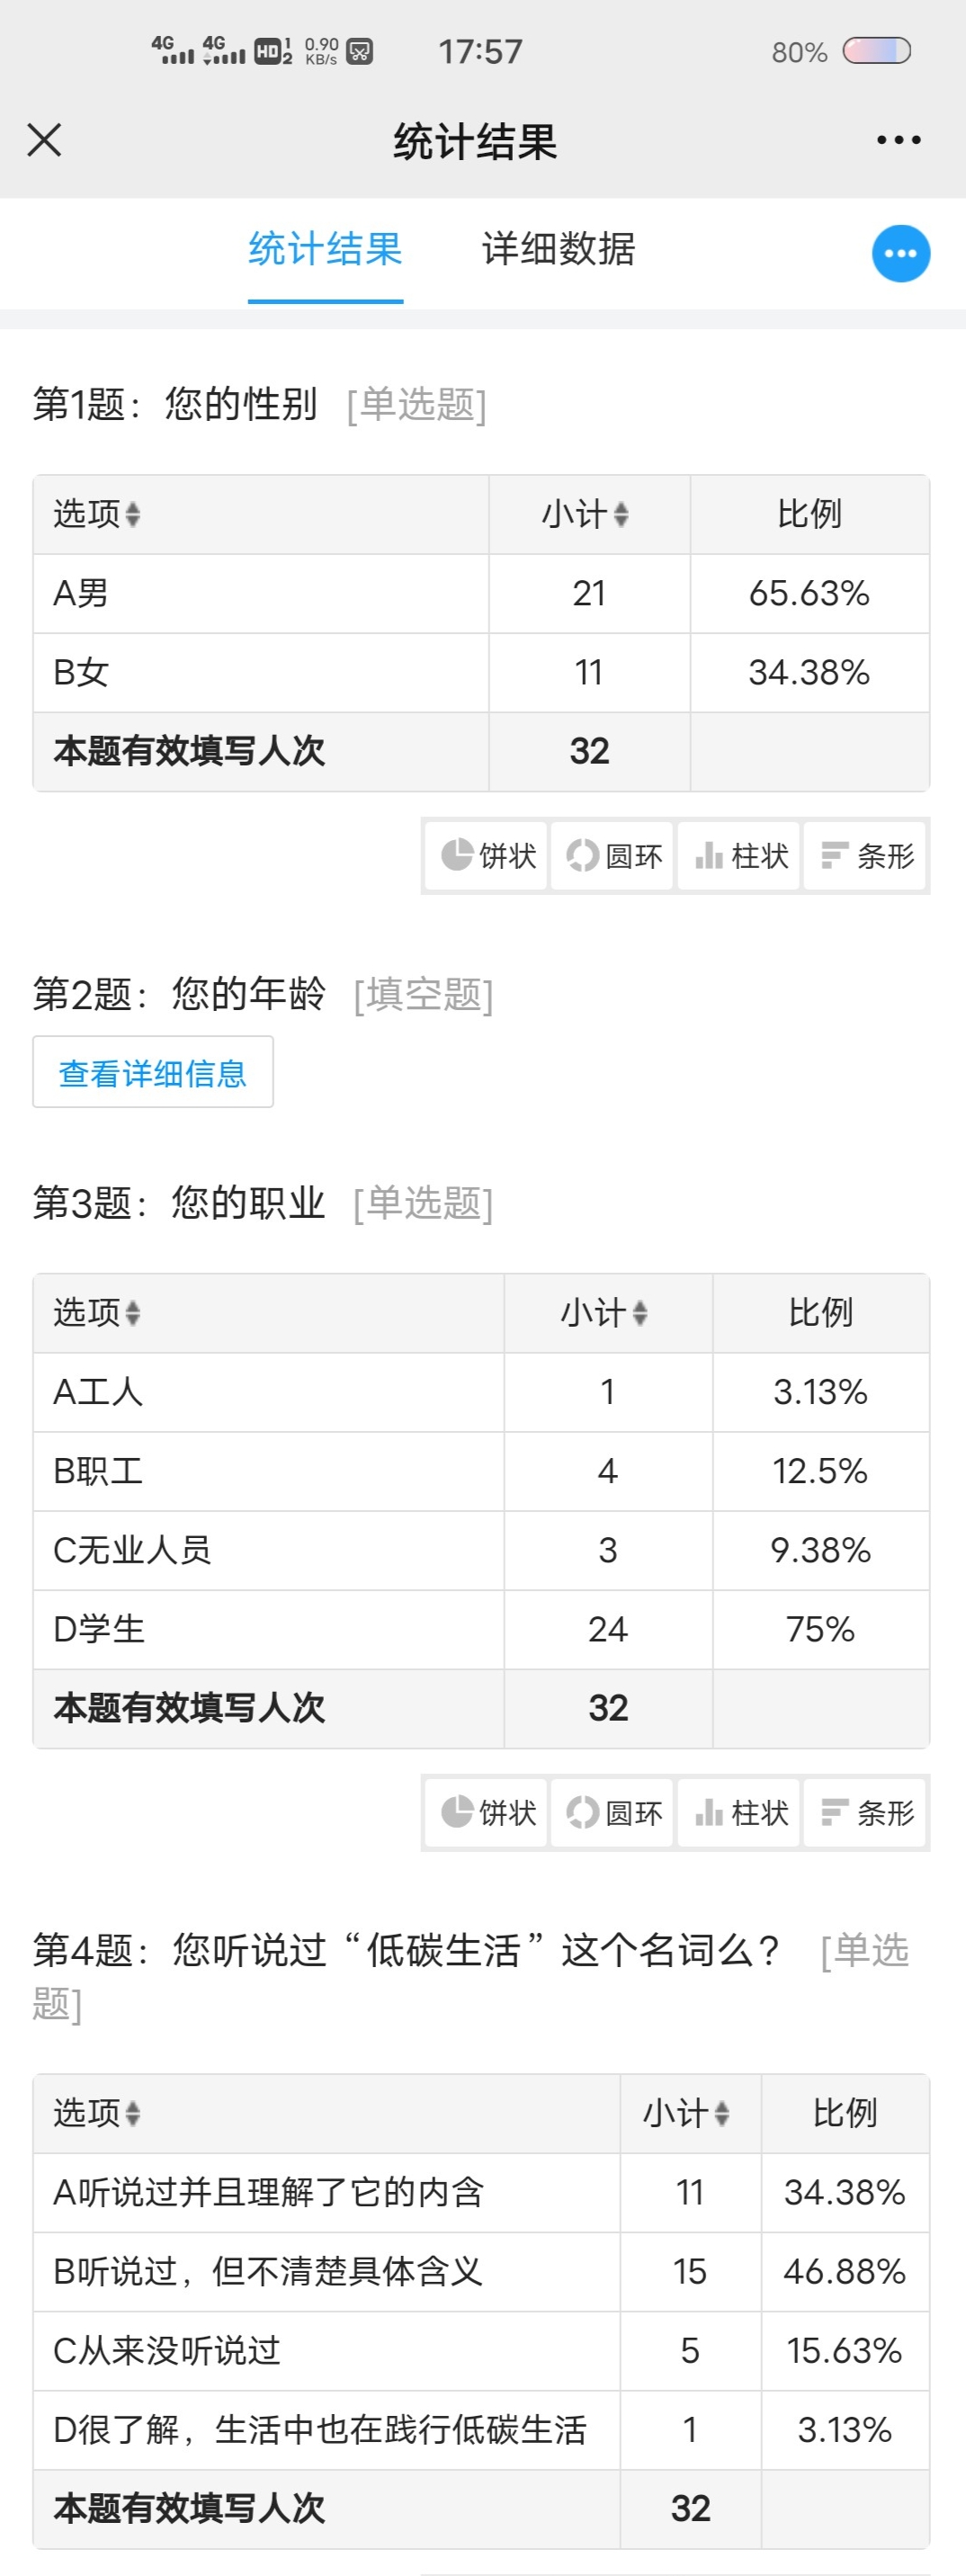Image resolution: width=966 pixels, height=2576 pixels.
Task: Show donut chart (圆环) for question 3
Action: (614, 1813)
